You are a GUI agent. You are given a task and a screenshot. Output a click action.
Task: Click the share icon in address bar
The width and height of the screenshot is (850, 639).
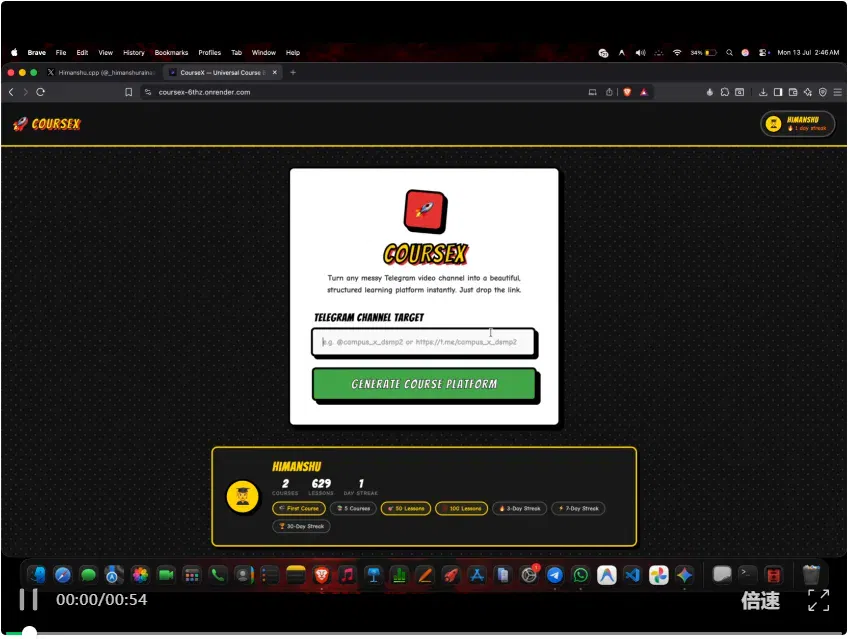tap(609, 92)
